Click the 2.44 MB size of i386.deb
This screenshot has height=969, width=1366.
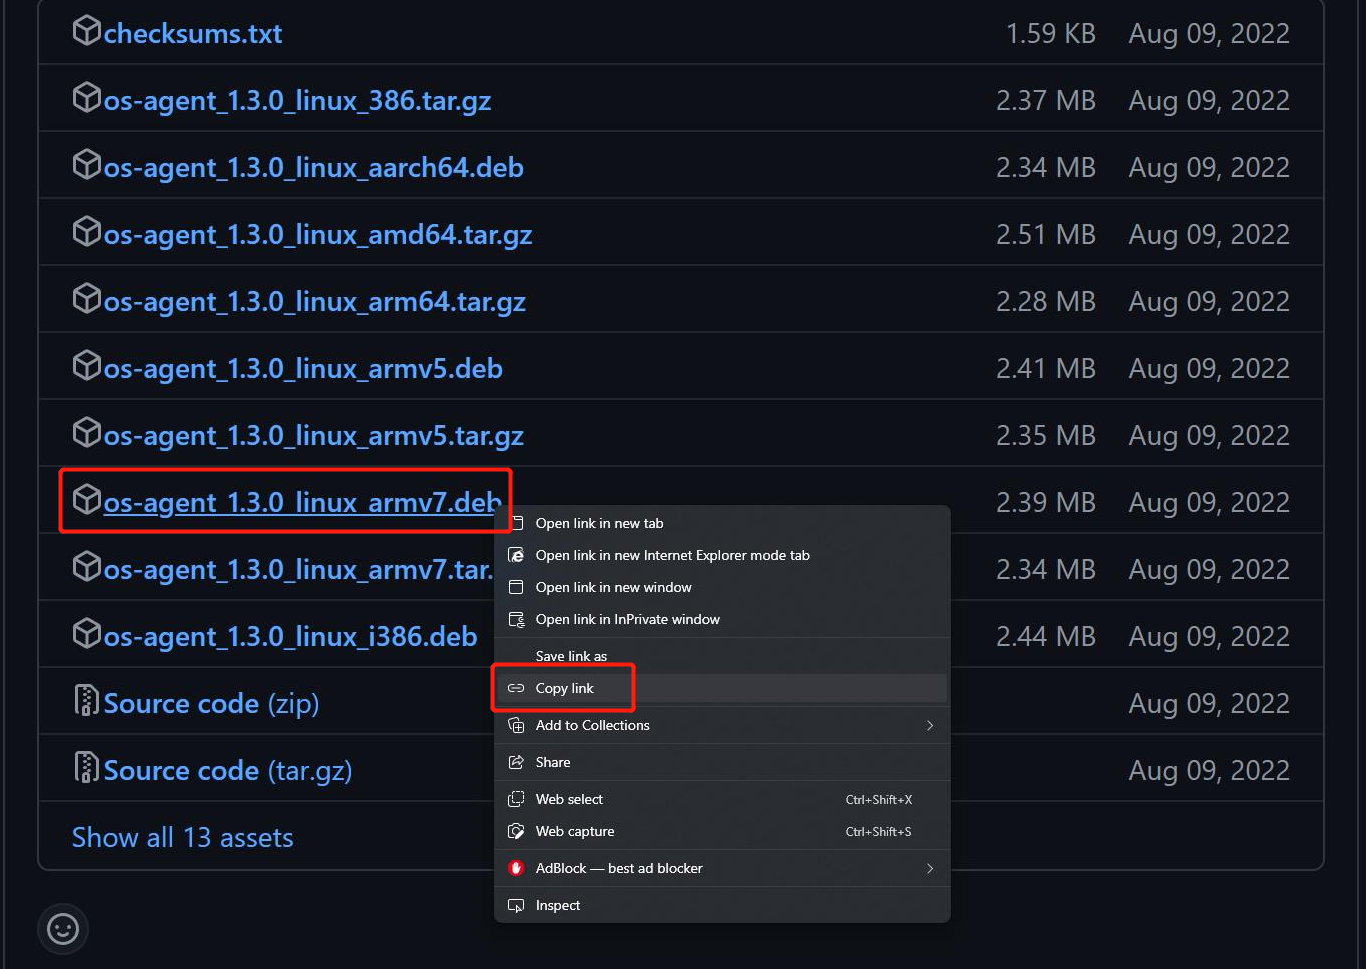tap(1046, 636)
